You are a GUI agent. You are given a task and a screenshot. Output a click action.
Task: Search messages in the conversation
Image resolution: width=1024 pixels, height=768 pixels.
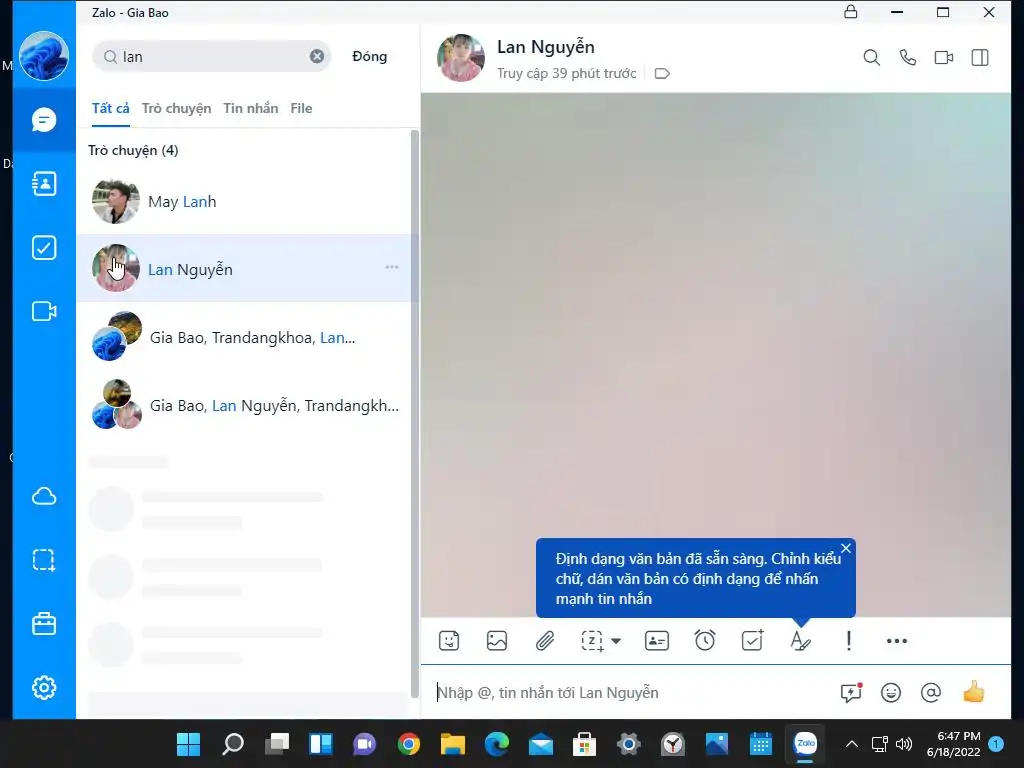click(871, 57)
